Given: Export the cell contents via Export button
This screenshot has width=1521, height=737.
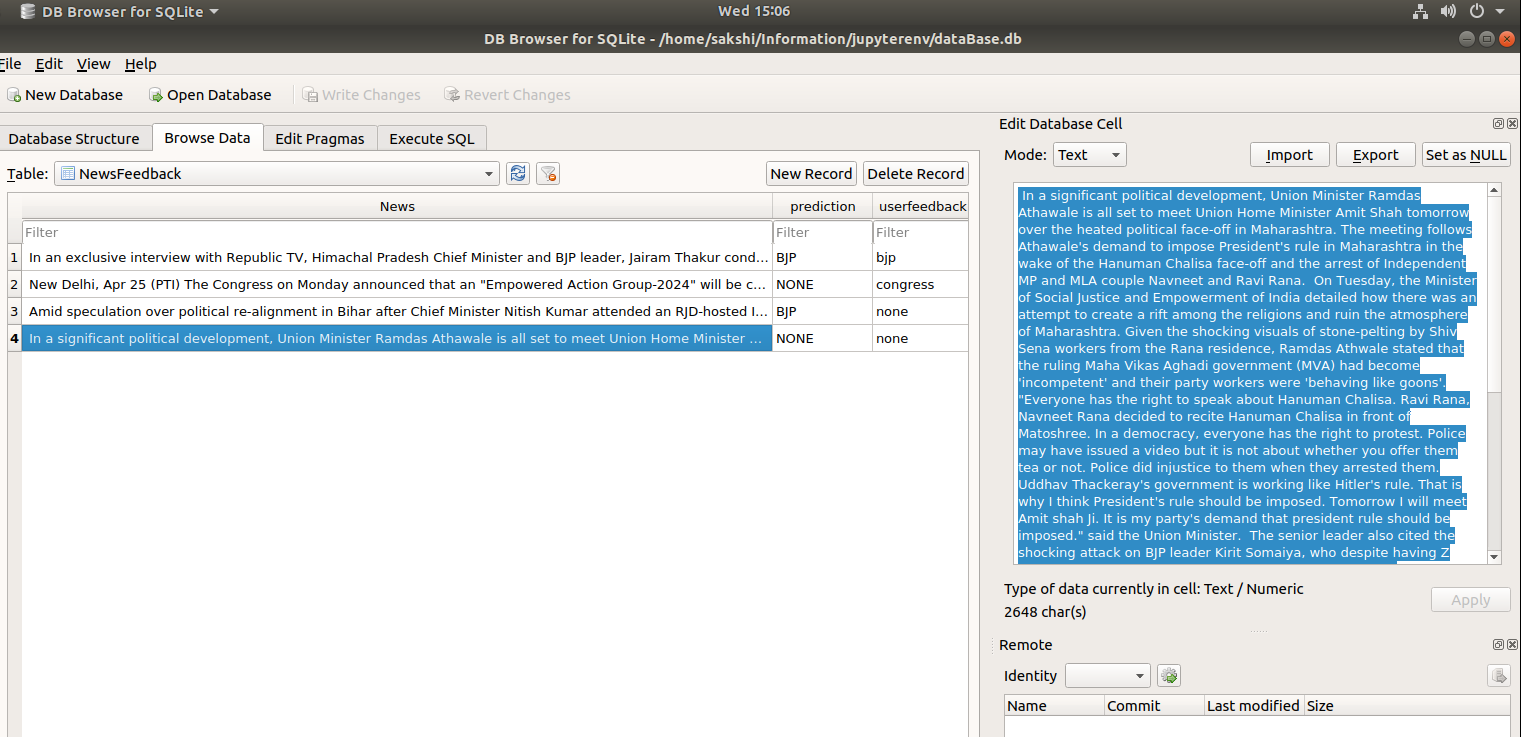Looking at the screenshot, I should coord(1375,154).
